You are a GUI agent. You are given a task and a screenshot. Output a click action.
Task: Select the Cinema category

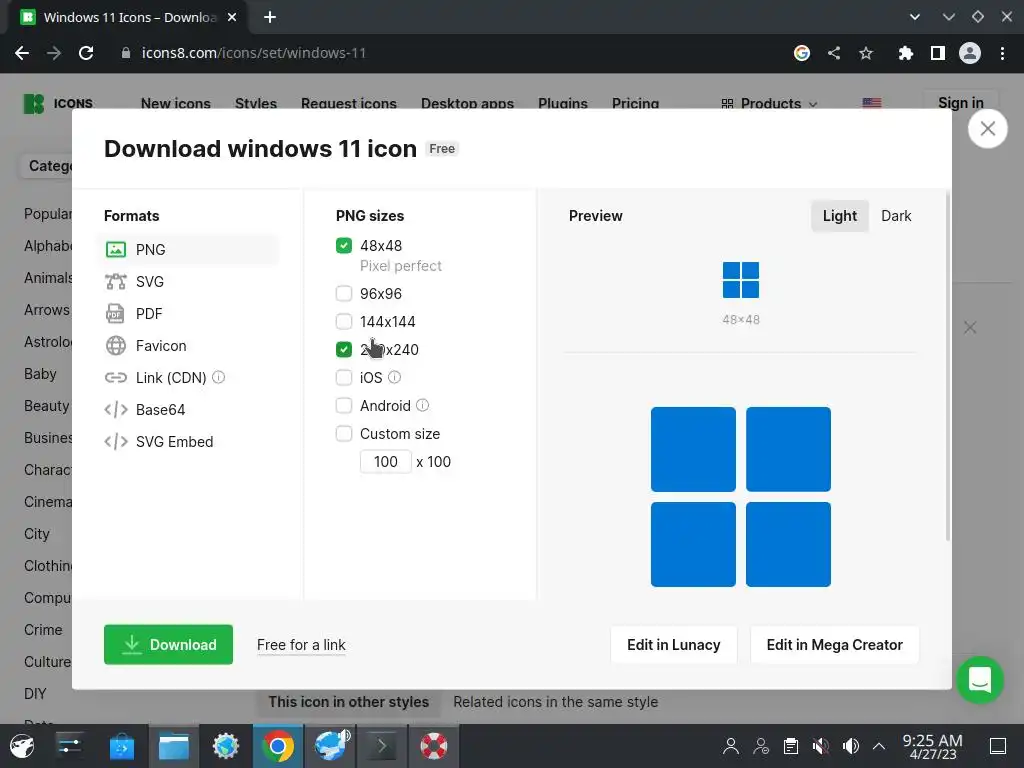(x=48, y=502)
